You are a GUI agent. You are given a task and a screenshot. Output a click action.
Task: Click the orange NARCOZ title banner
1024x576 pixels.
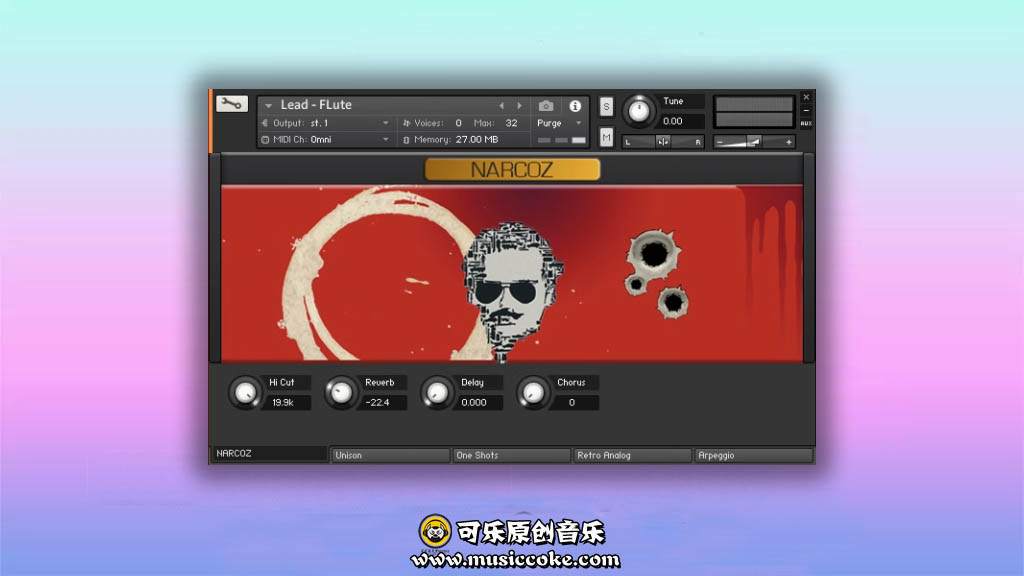click(512, 170)
